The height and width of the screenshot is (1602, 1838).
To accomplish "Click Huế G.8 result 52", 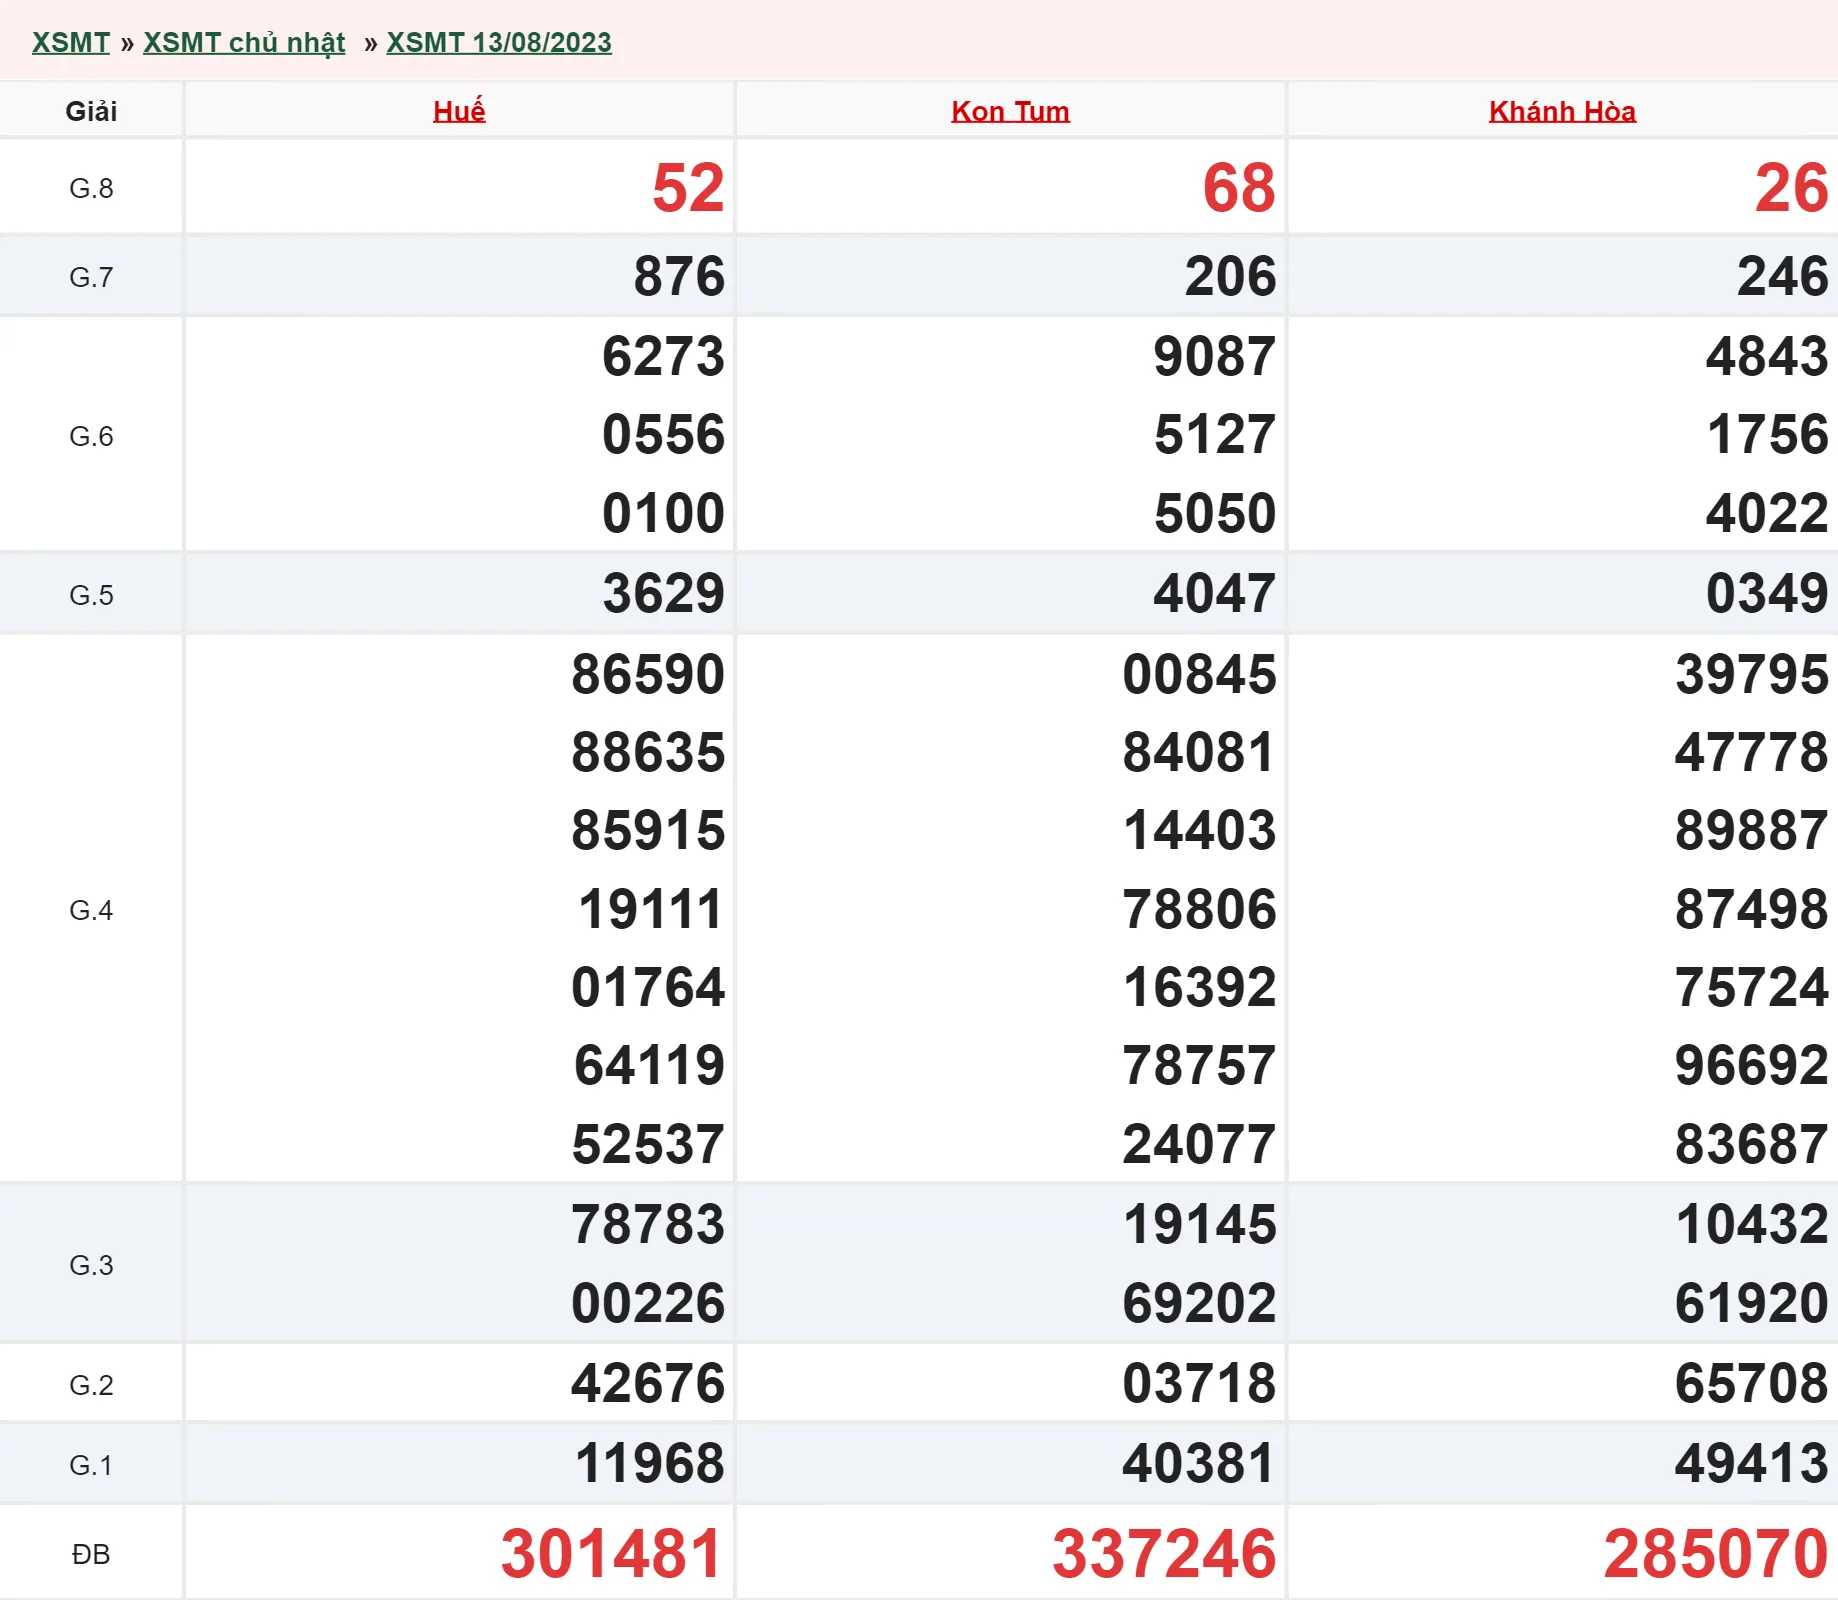I will 687,188.
